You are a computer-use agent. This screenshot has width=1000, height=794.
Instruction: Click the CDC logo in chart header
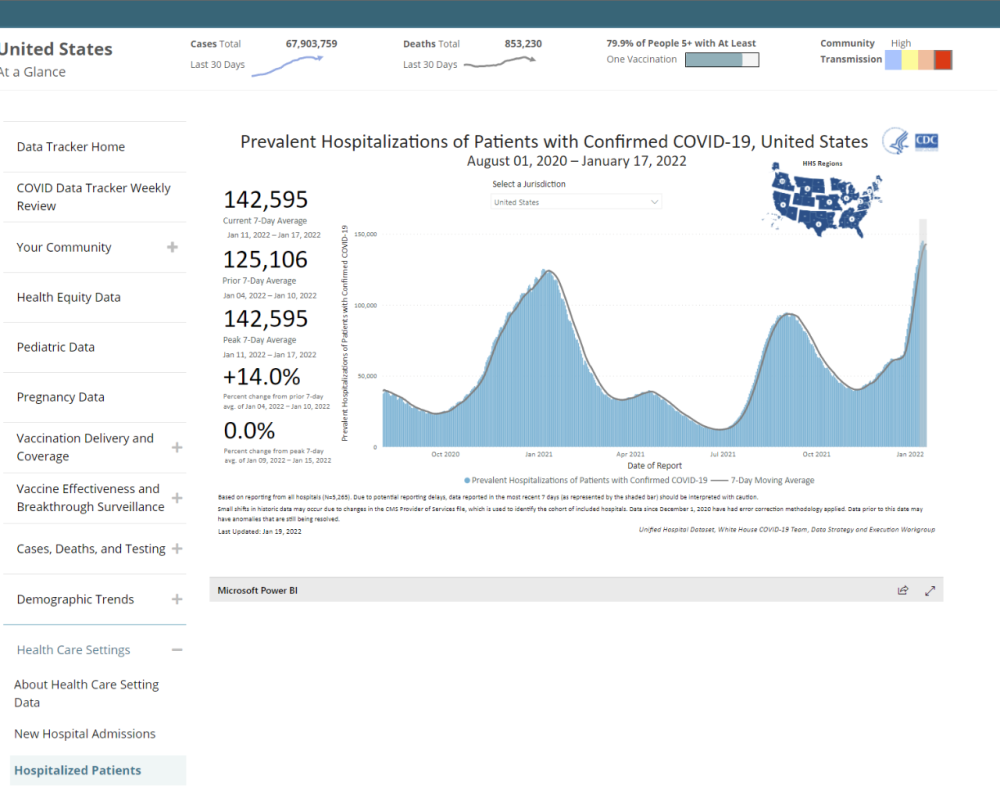[911, 141]
